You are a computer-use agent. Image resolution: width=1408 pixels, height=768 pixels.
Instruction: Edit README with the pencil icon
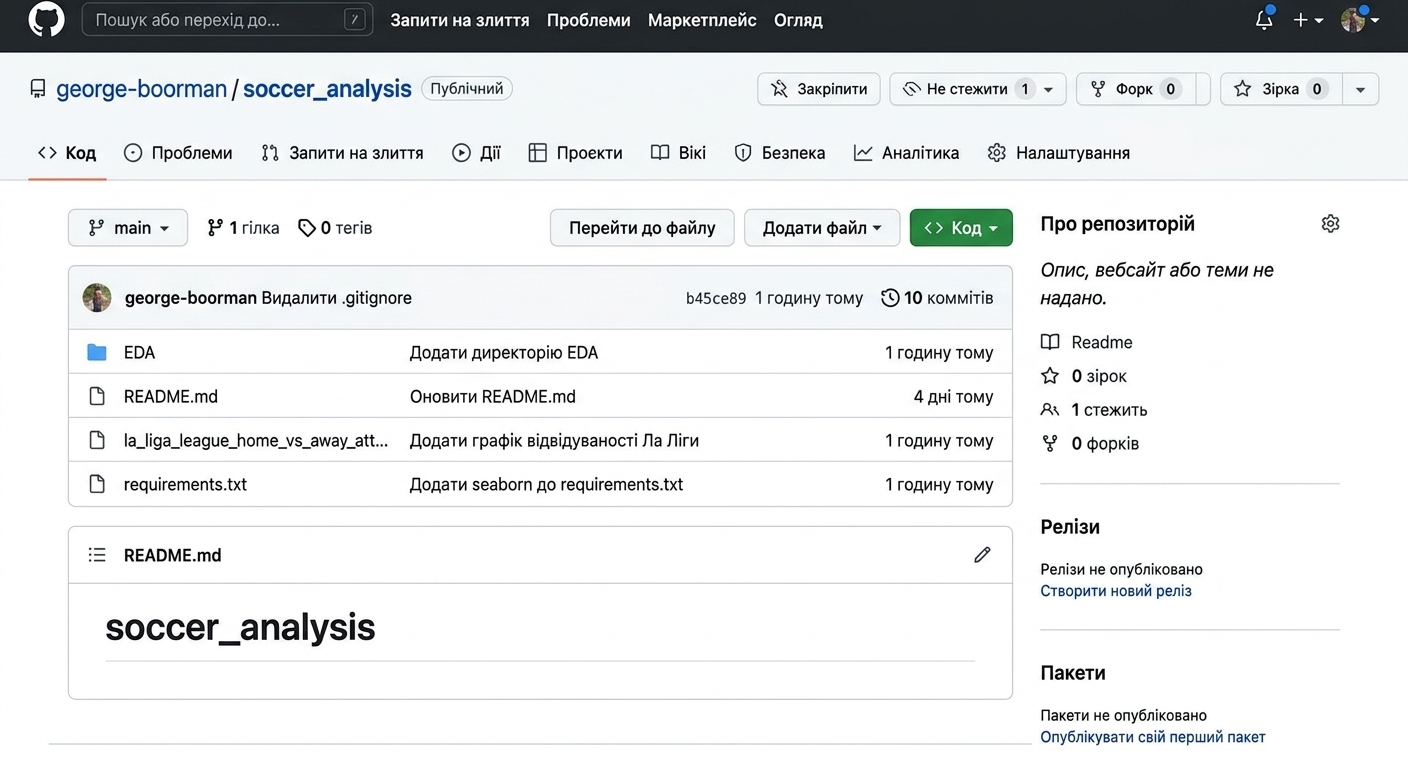pos(982,555)
